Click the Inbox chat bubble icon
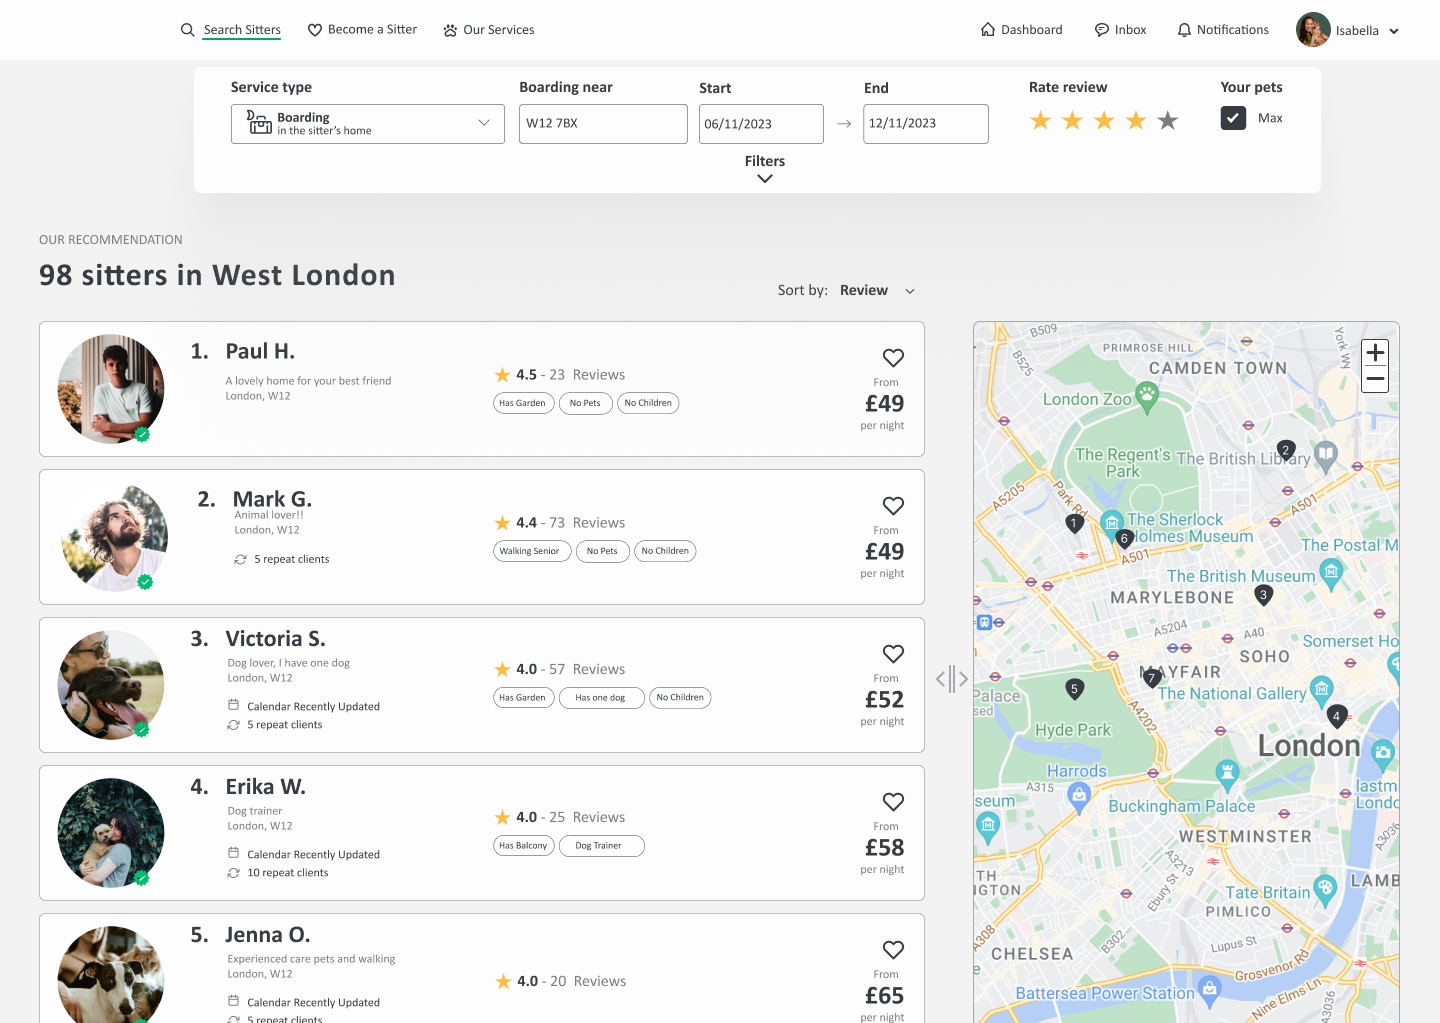This screenshot has height=1023, width=1440. [x=1102, y=30]
